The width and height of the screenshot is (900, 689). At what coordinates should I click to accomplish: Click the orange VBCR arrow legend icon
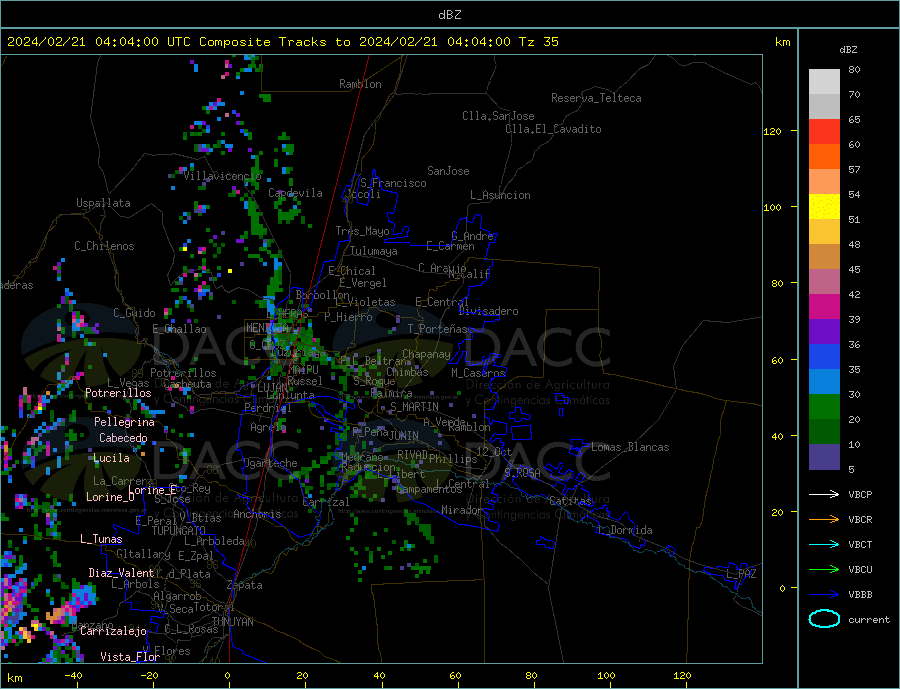(824, 520)
